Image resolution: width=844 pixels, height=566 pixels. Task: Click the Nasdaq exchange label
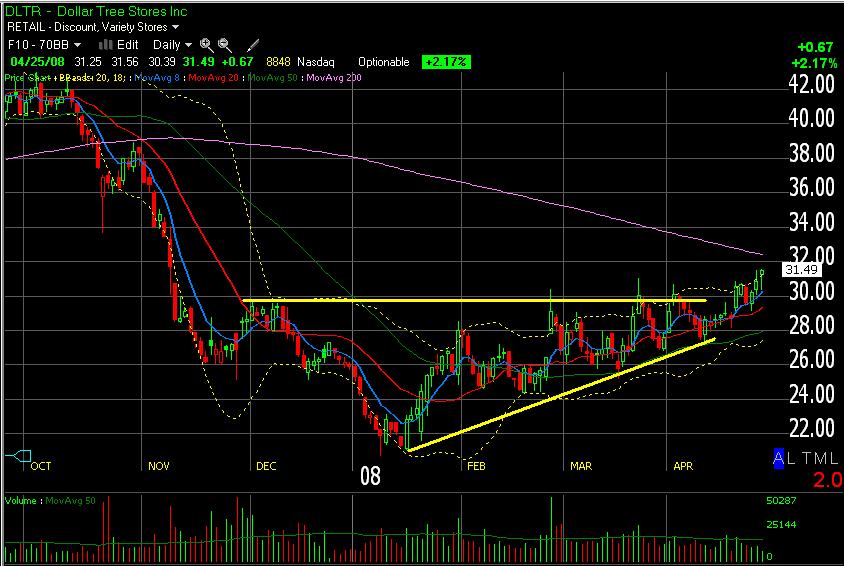[x=316, y=62]
